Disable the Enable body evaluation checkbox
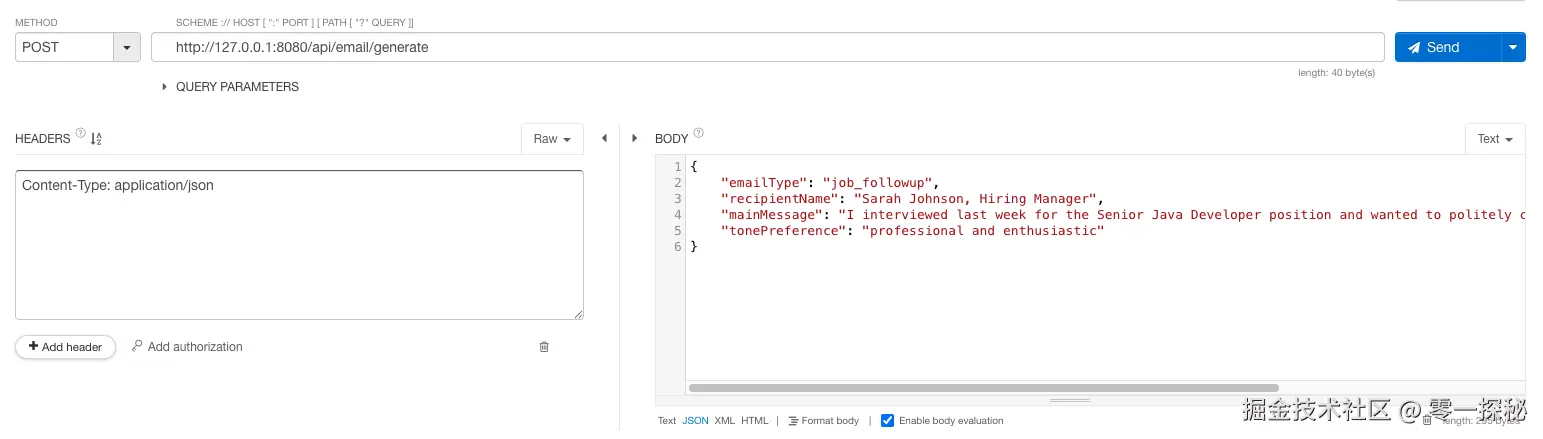Viewport: 1543px width, 439px height. coord(887,421)
